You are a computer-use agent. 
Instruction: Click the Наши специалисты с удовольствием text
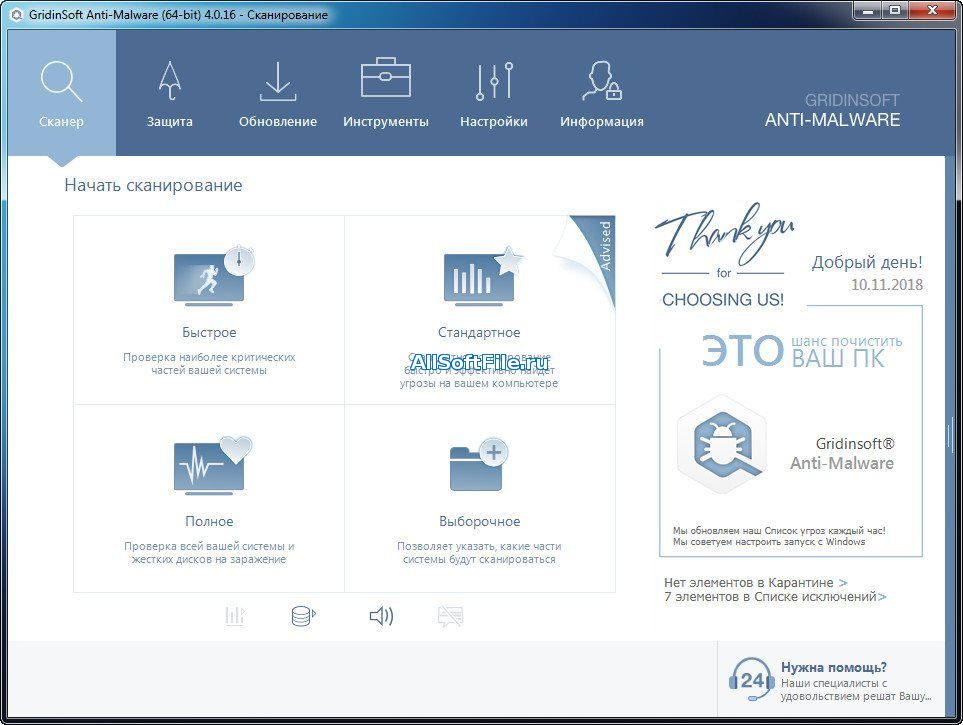(856, 690)
